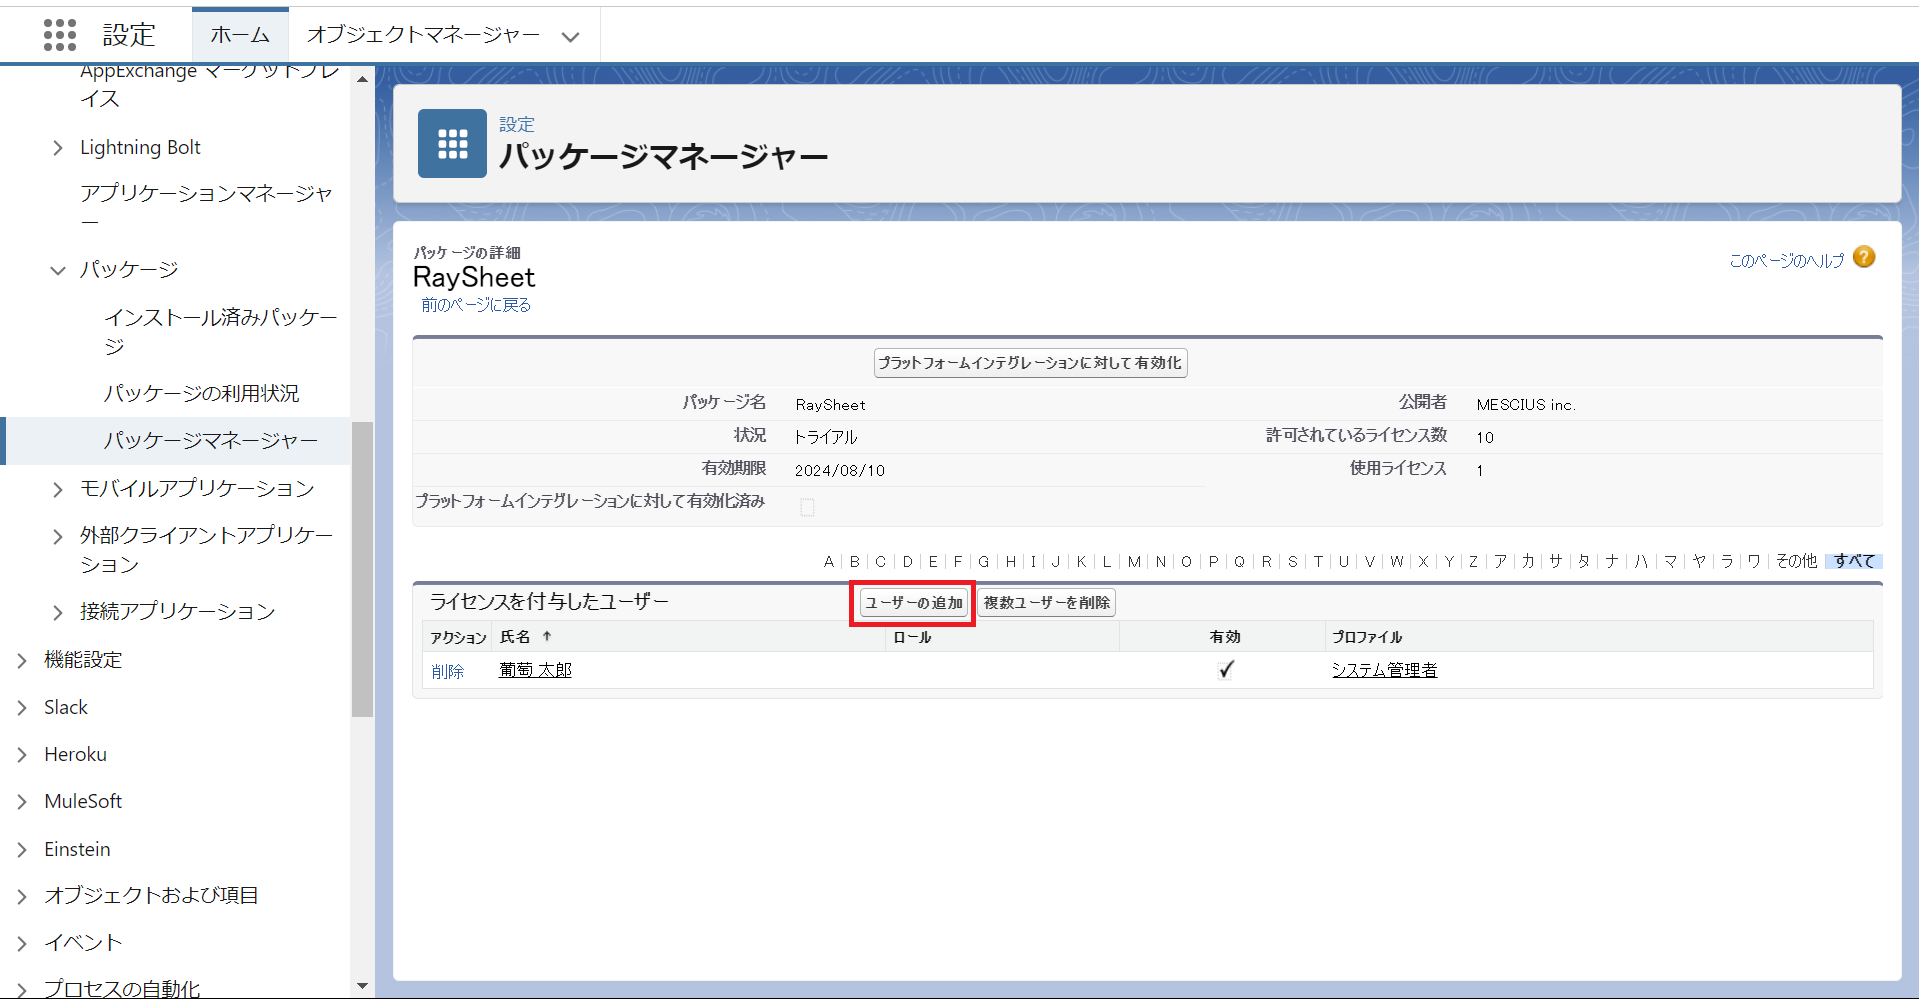The width and height of the screenshot is (1919, 999).
Task: Click the 有効期限 value 2024/08/10
Action: [x=840, y=470]
